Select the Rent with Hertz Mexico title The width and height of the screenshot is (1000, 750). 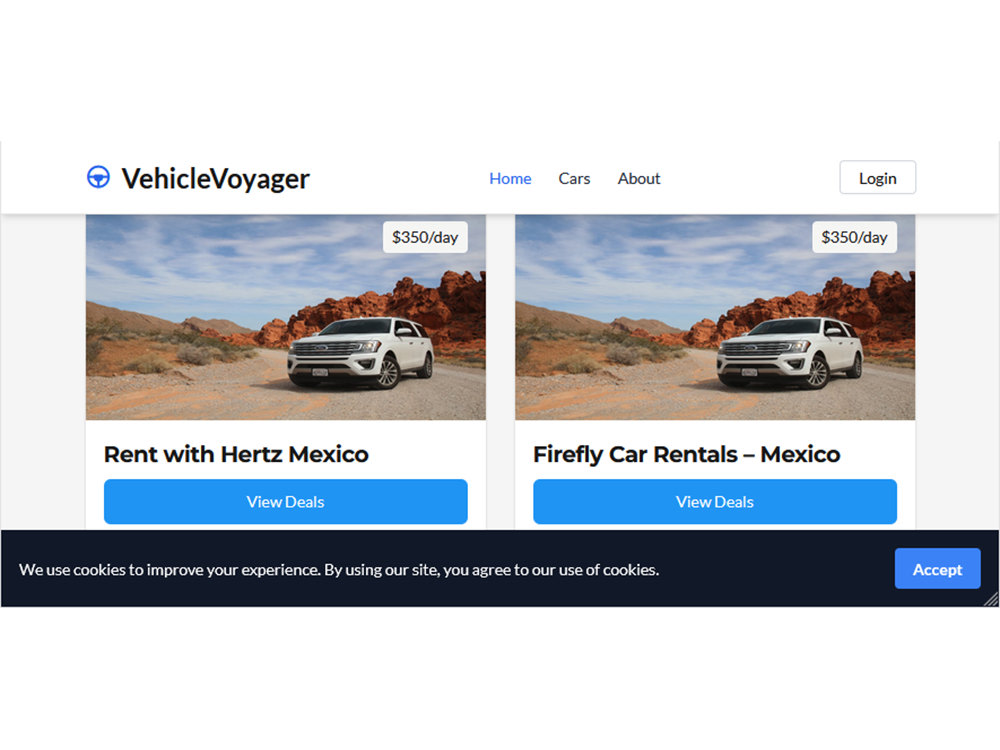point(237,454)
